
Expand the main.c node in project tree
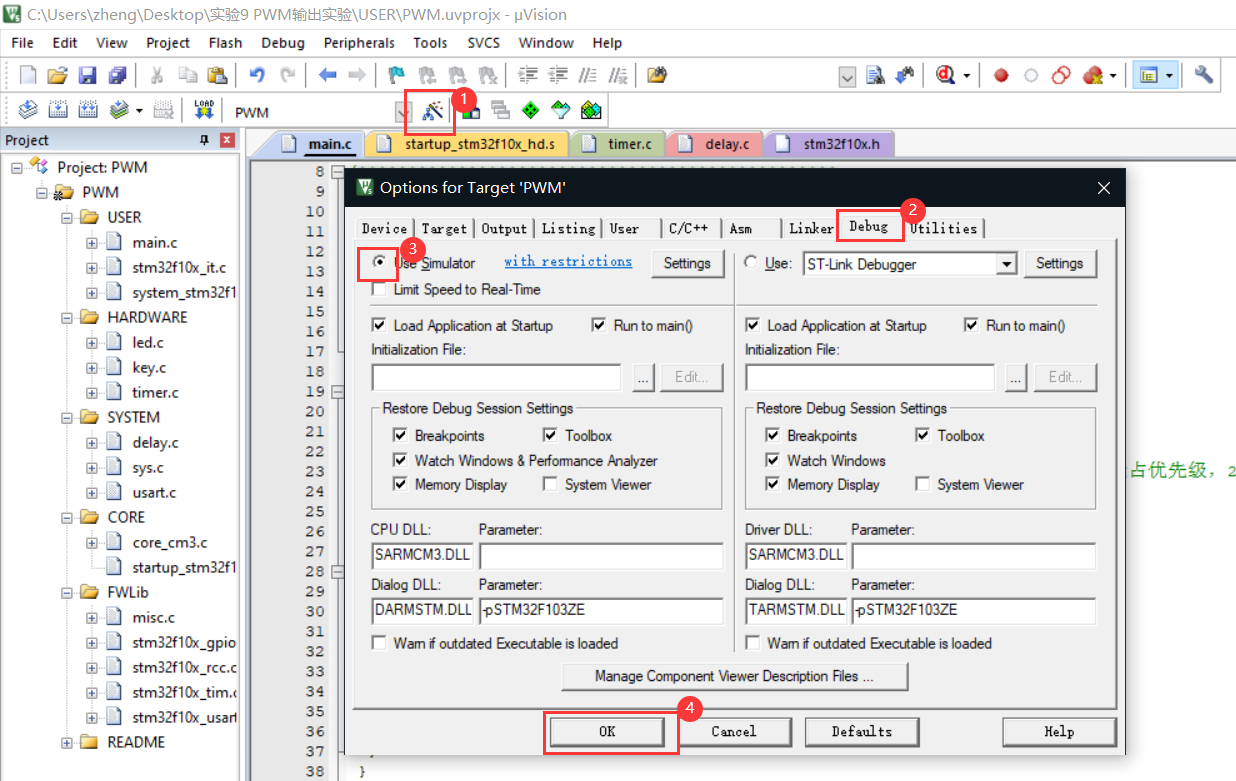click(x=91, y=242)
